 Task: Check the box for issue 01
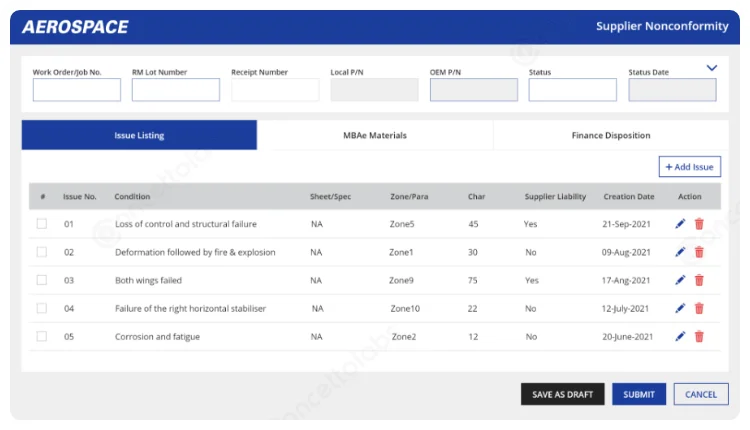pyautogui.click(x=42, y=224)
